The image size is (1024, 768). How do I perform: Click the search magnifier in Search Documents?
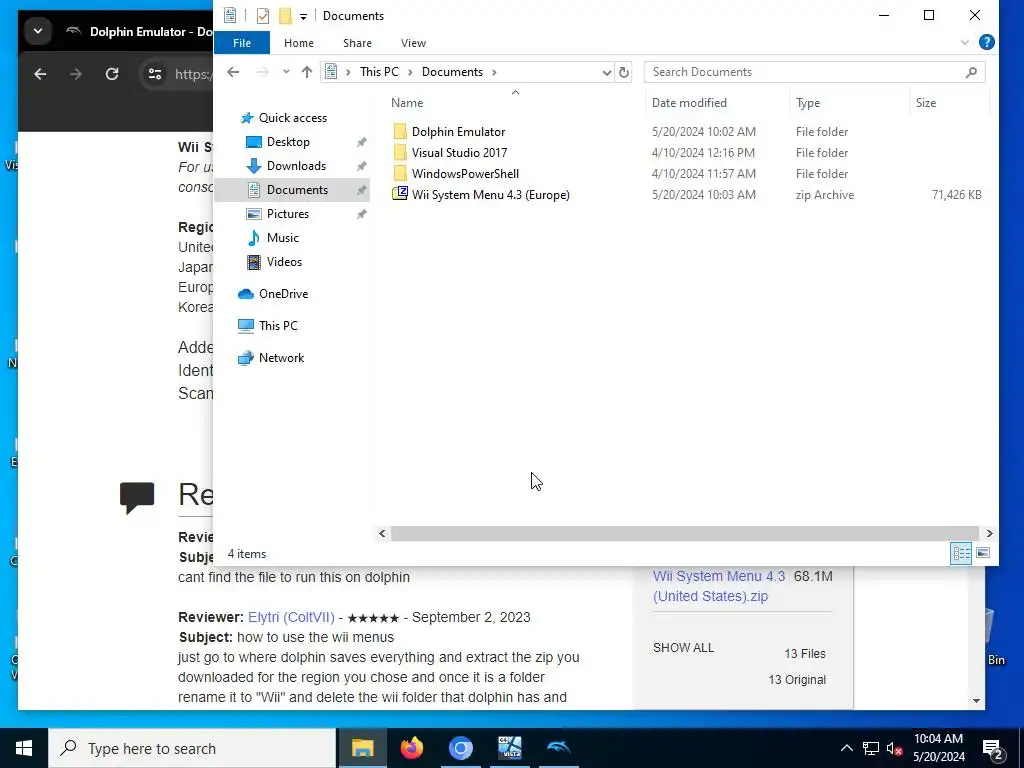[x=971, y=72]
